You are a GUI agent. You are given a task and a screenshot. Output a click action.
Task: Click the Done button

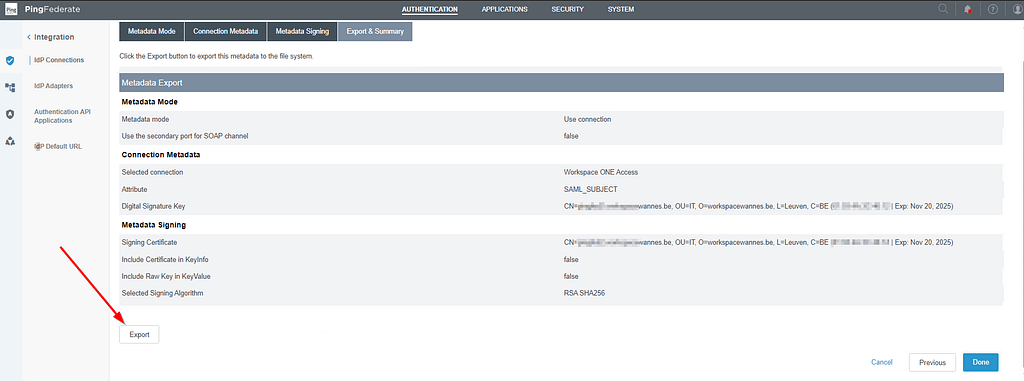[x=981, y=362]
